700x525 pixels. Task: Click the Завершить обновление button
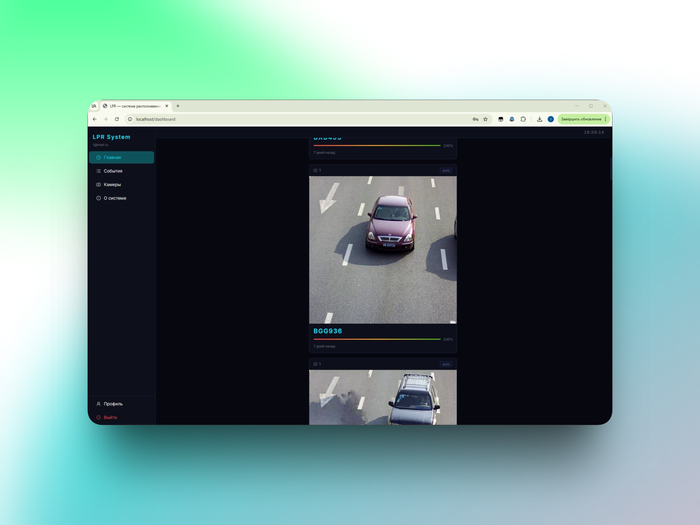[x=583, y=119]
